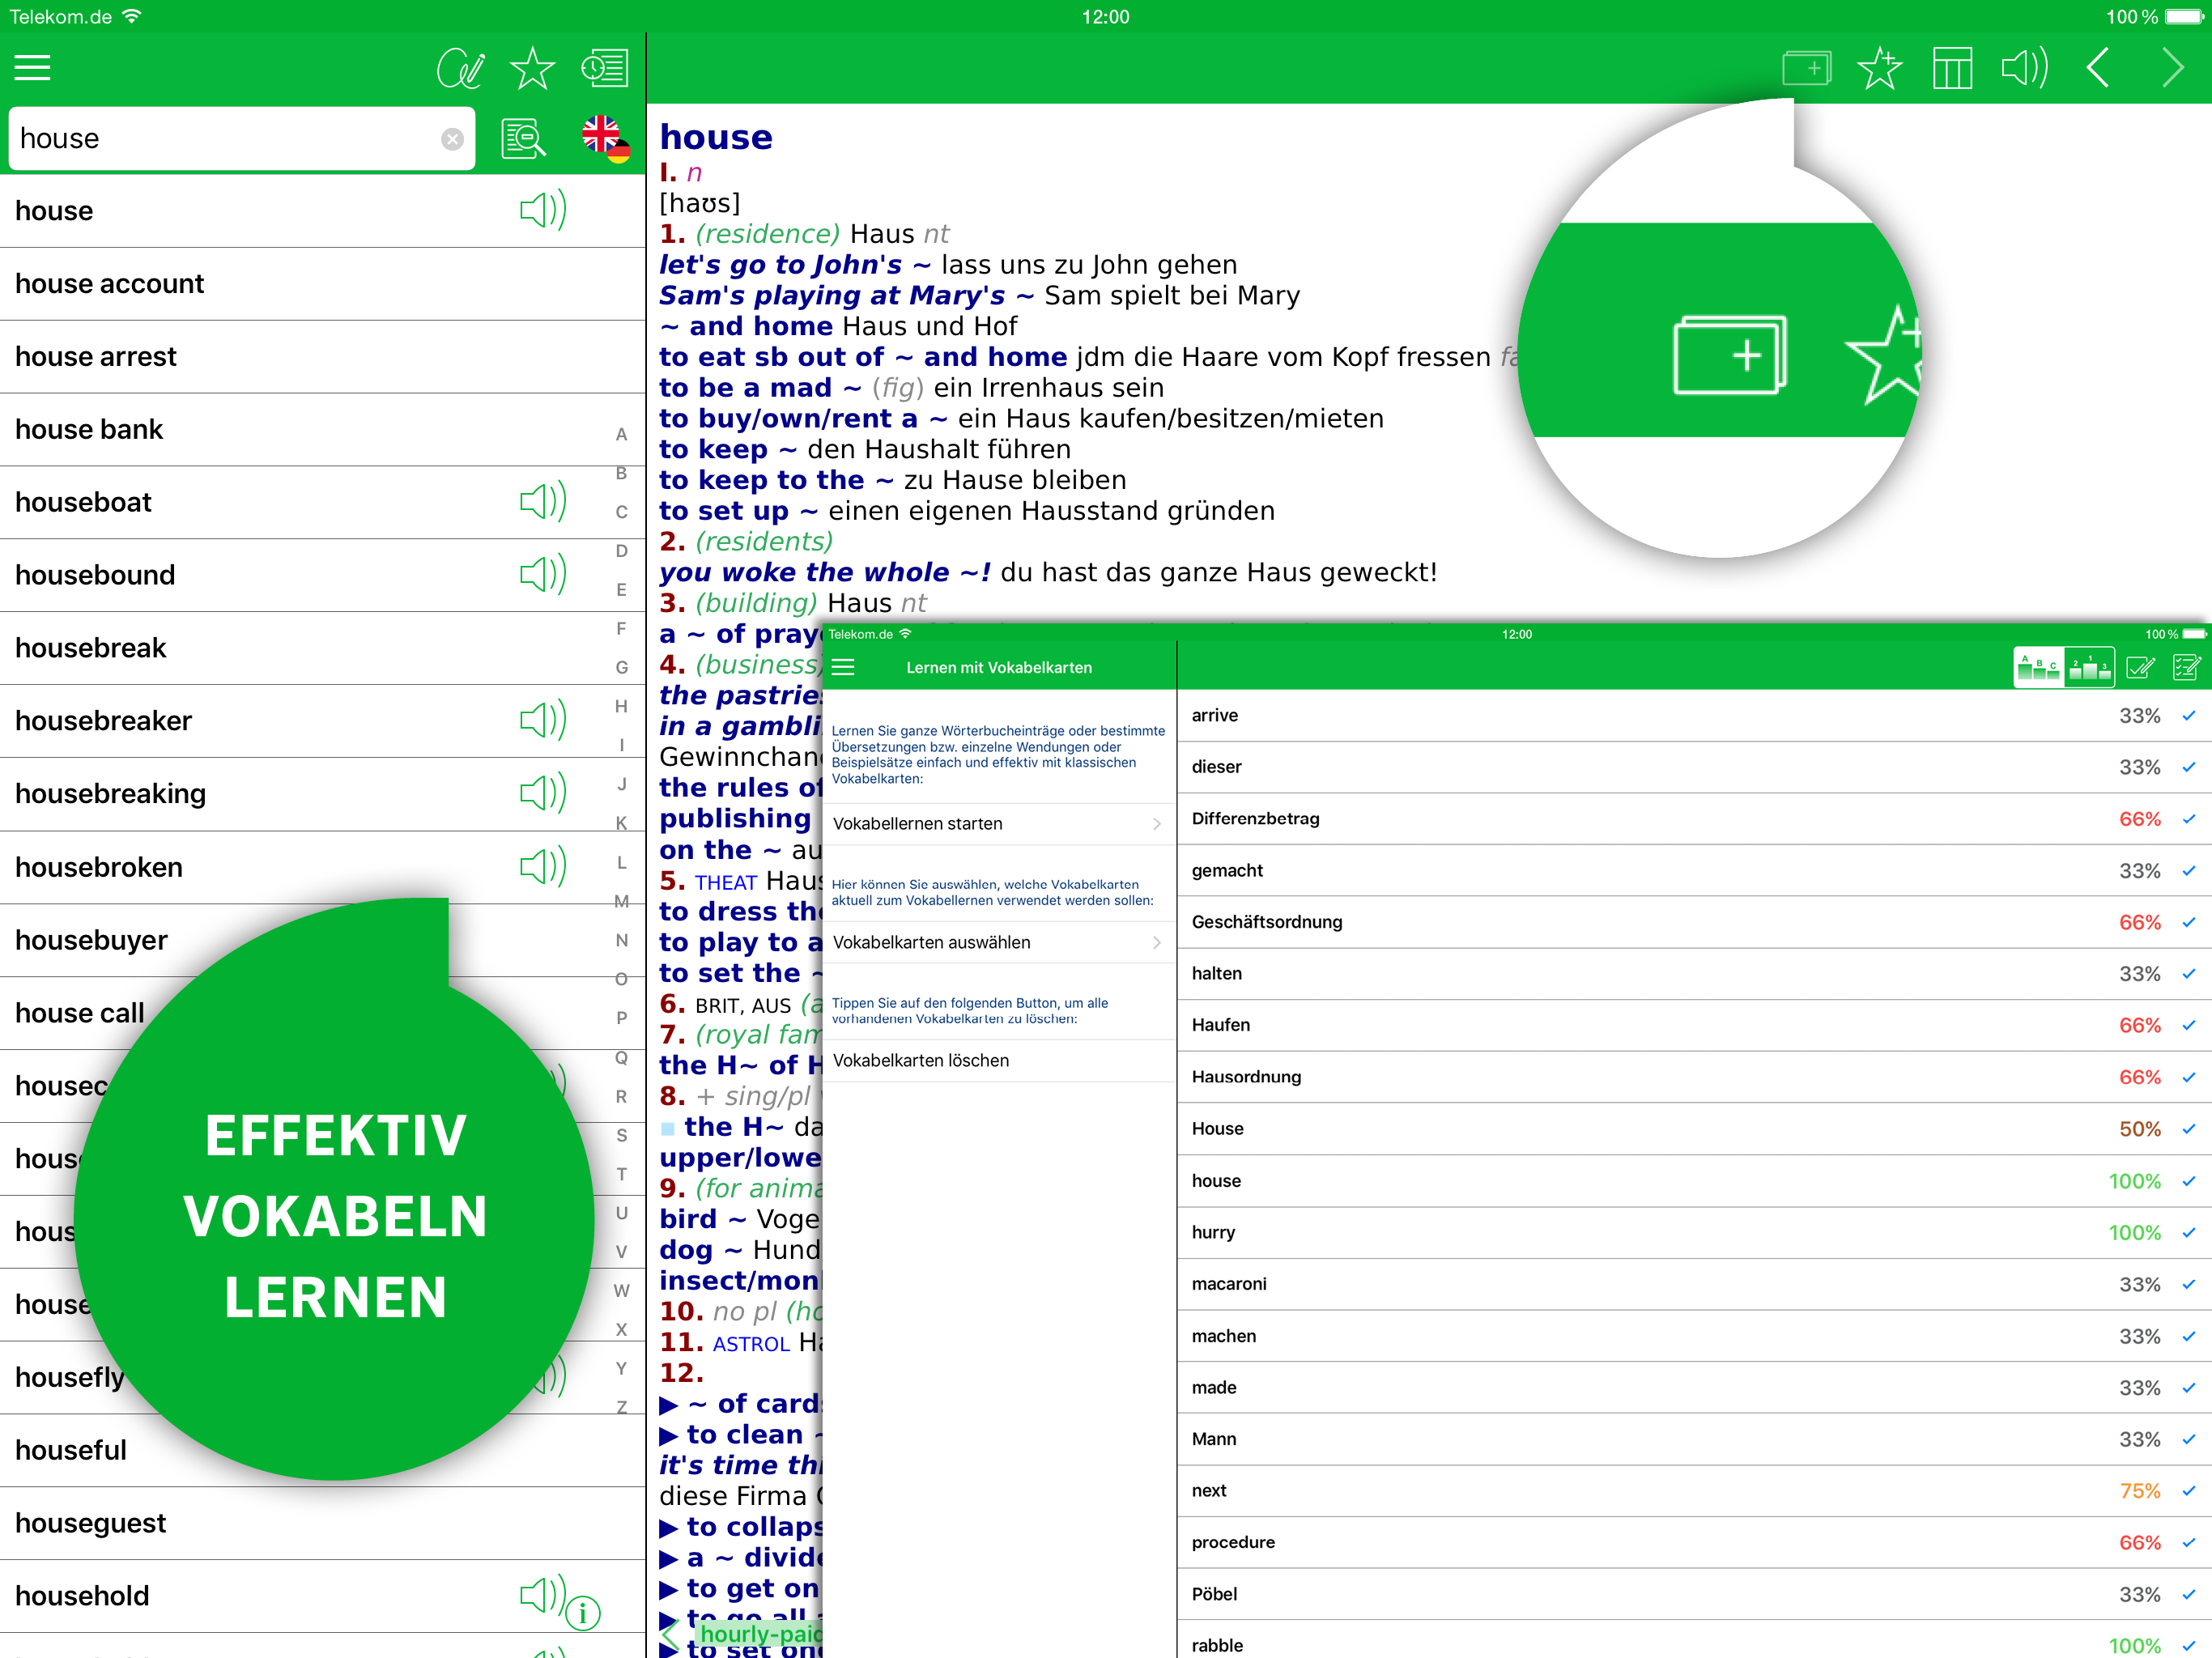Add a flashcard with the card-plus icon
2212x1658 pixels.
coord(1806,68)
